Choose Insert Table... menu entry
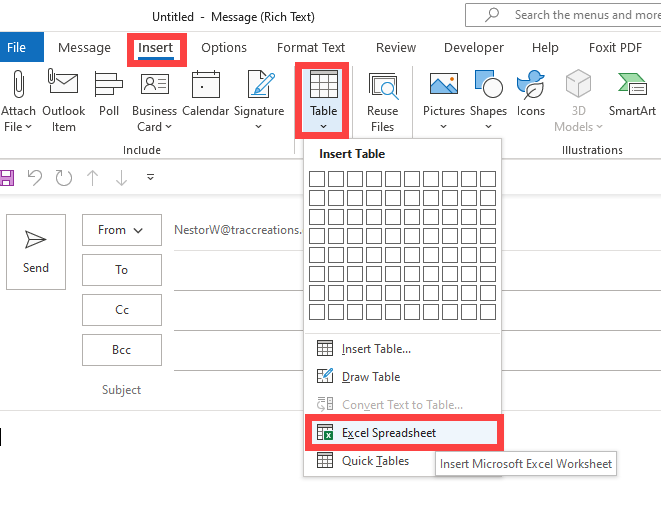661x512 pixels. [x=403, y=349]
